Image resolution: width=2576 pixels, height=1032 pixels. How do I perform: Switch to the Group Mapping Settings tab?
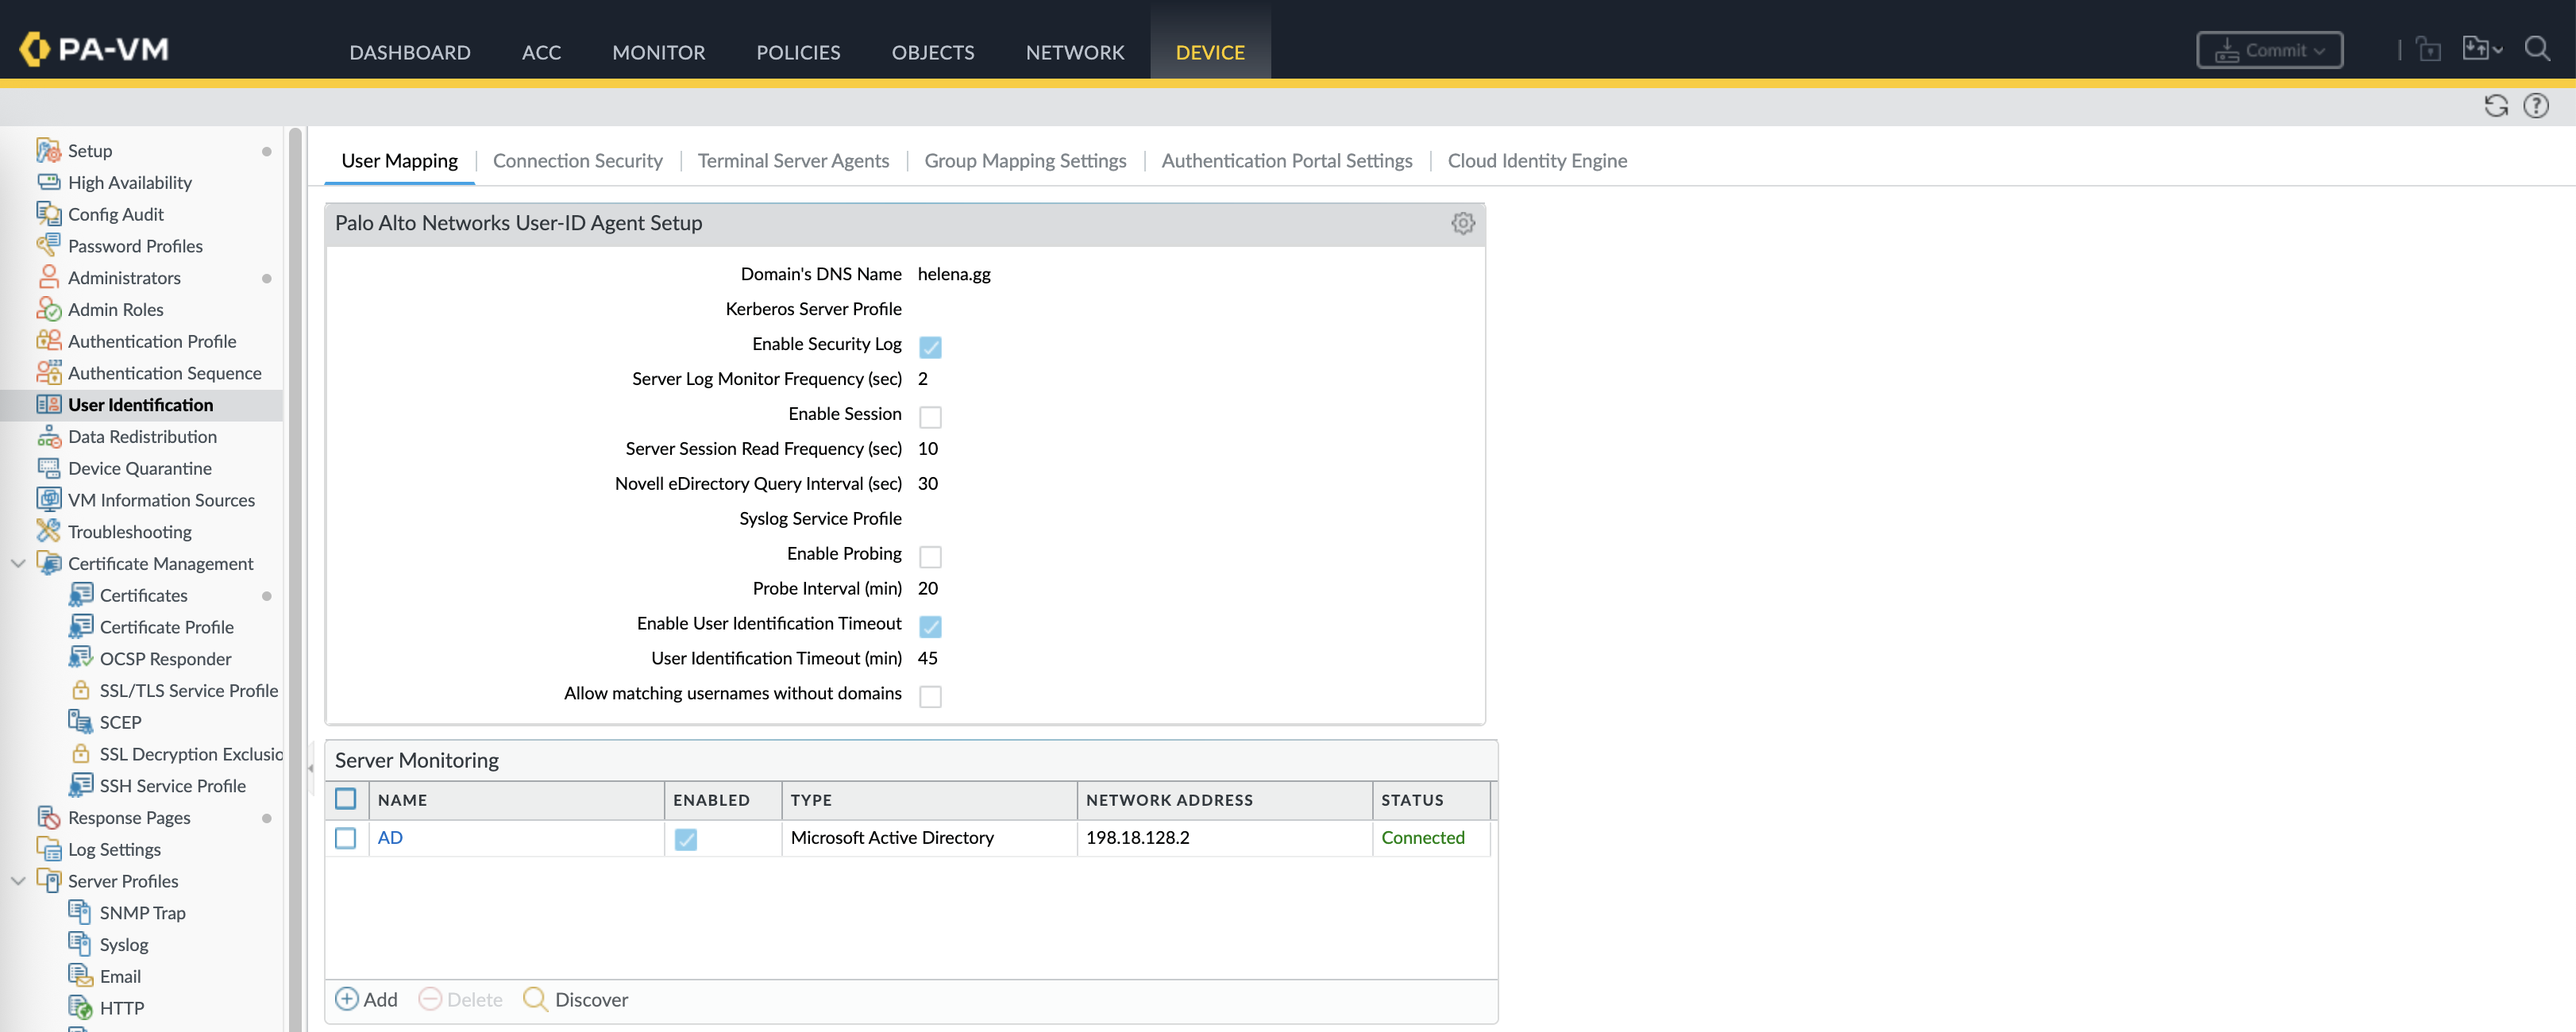tap(1025, 161)
